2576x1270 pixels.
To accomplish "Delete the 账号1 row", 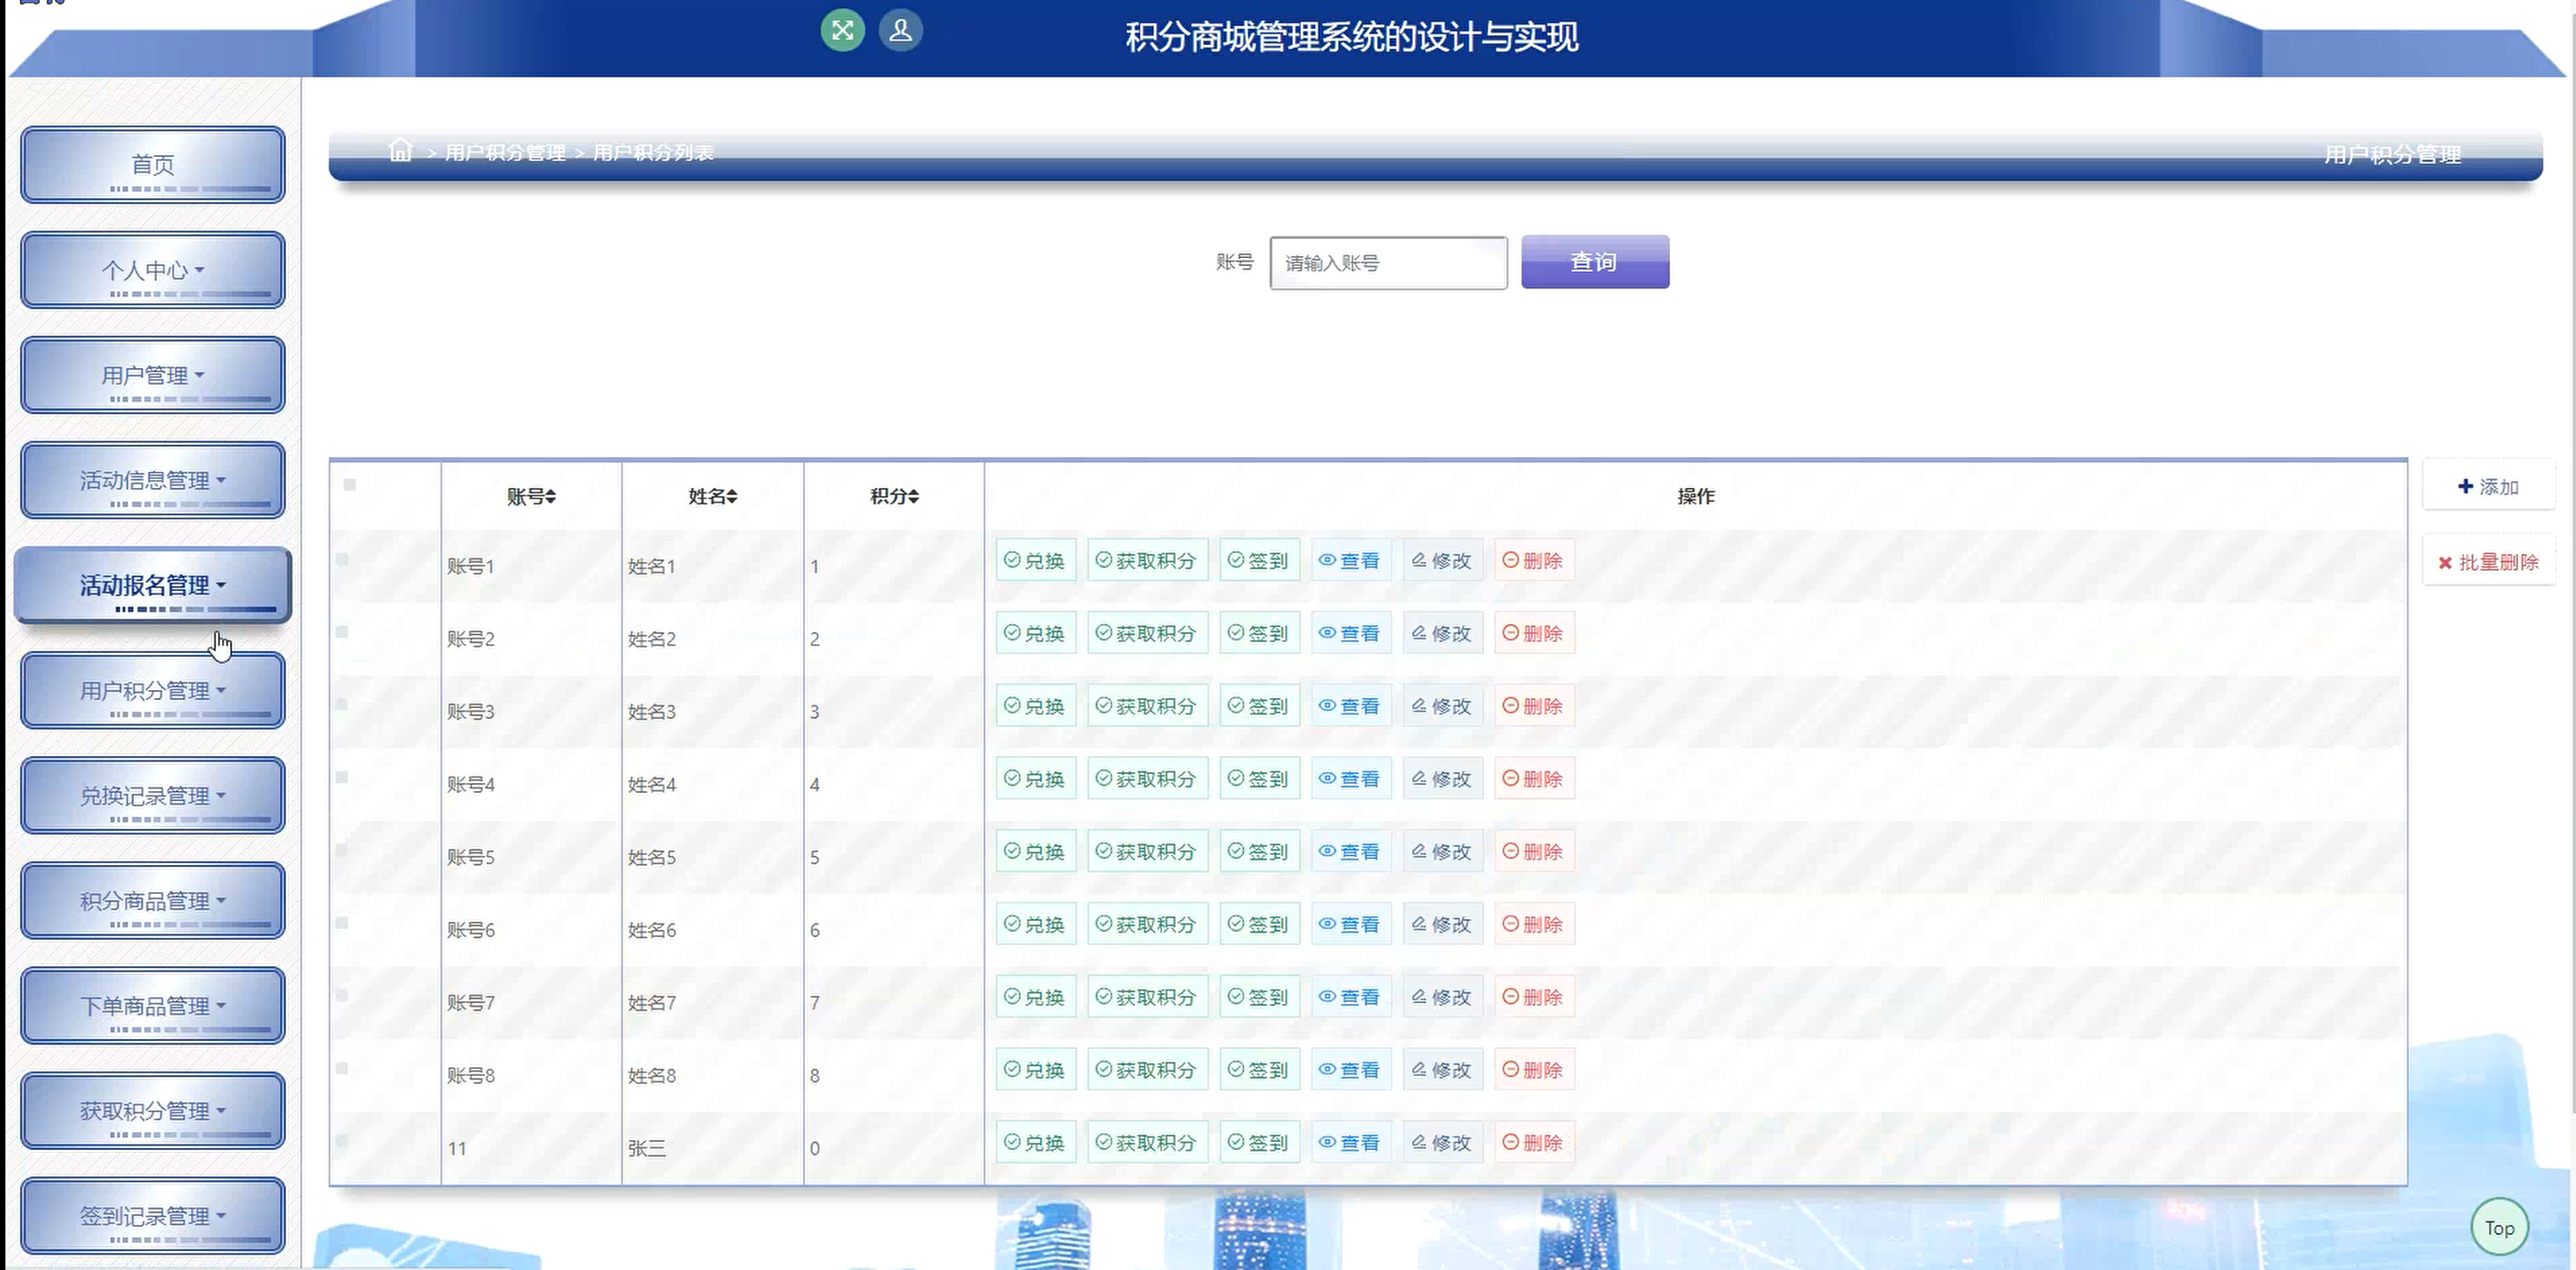I will click(x=1534, y=560).
